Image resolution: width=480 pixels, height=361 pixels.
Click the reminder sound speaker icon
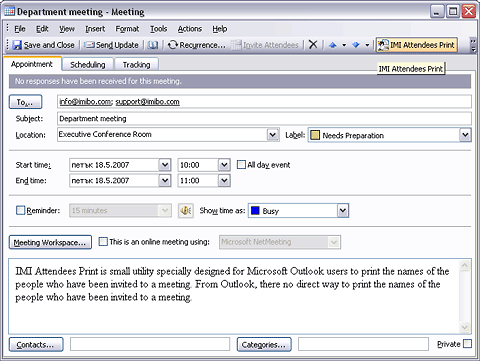[186, 211]
